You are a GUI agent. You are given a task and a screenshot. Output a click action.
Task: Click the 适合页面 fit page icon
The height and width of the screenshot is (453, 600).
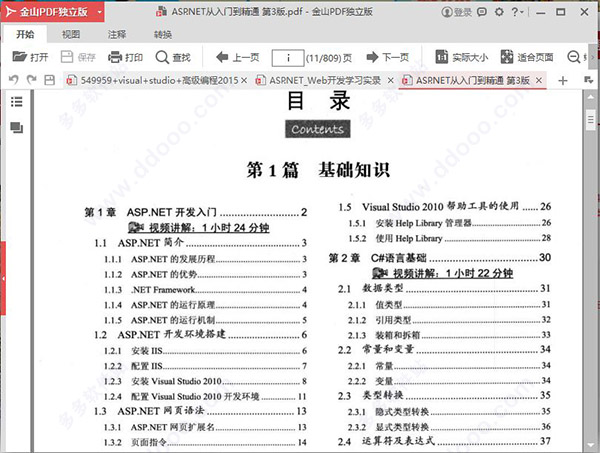(x=507, y=57)
